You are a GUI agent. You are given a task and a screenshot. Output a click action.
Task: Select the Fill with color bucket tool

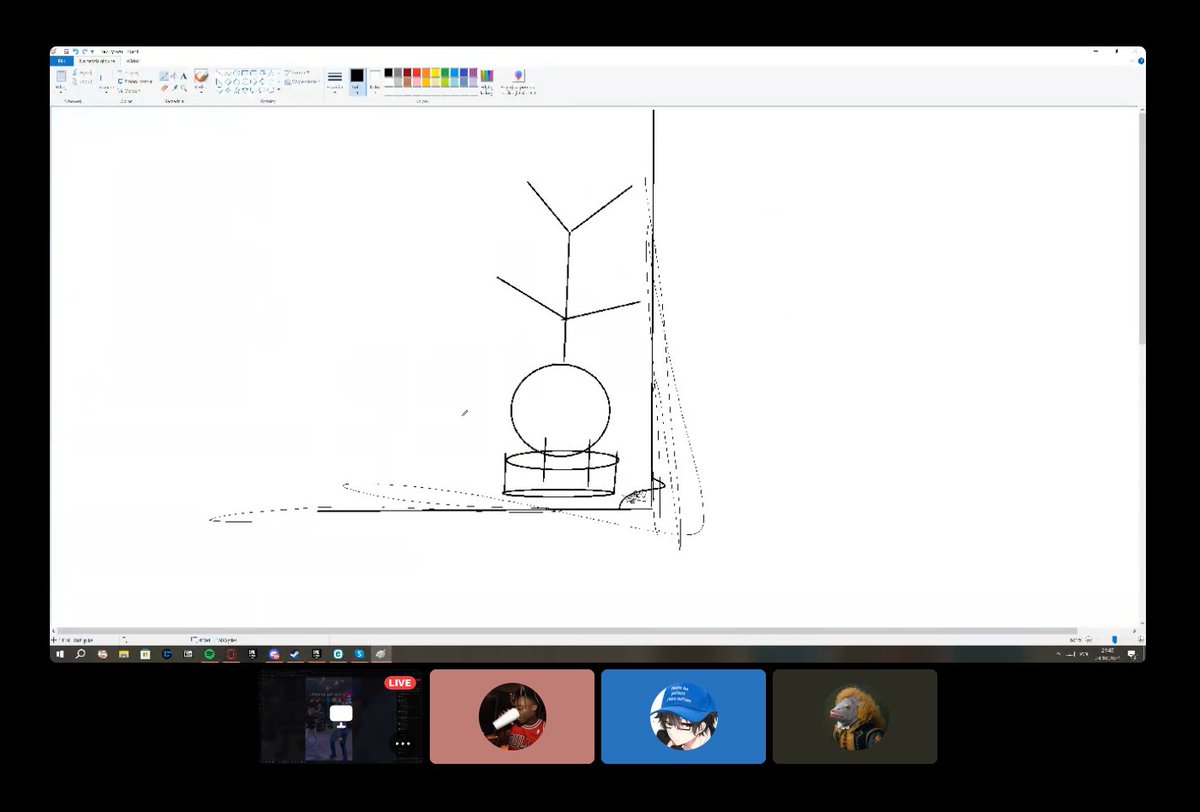point(172,75)
